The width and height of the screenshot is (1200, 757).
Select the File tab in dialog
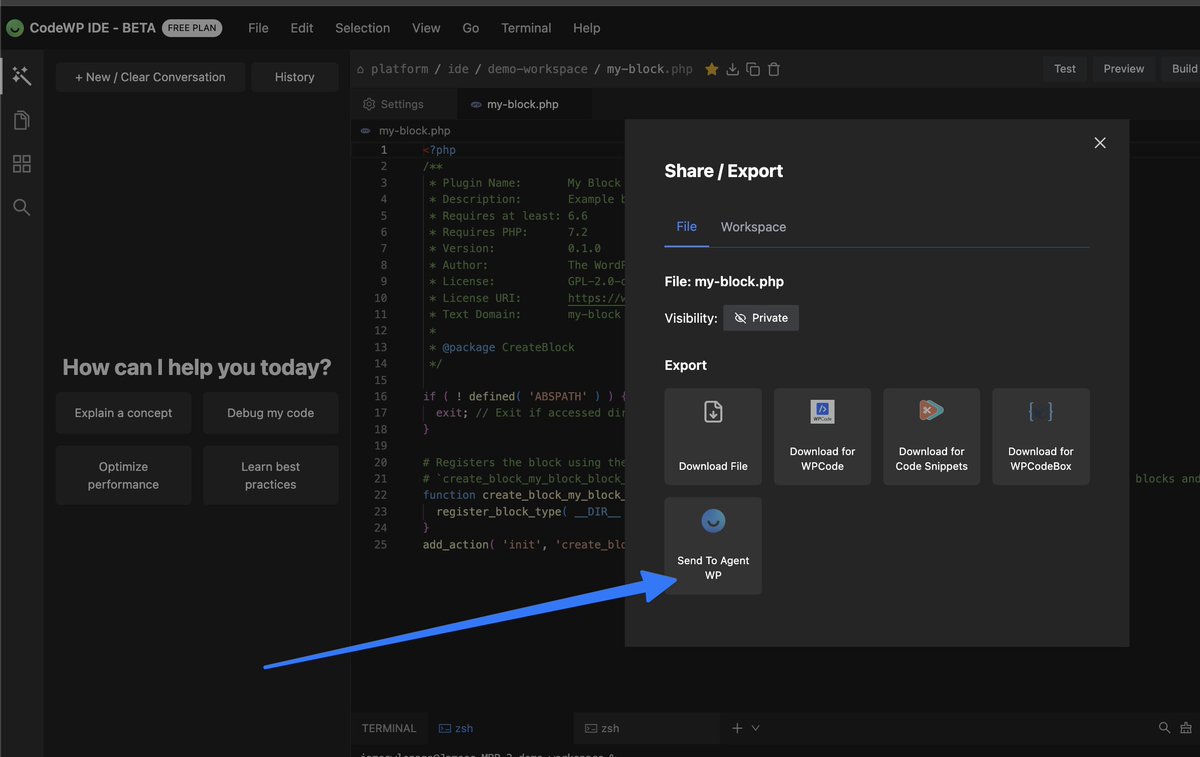click(686, 227)
